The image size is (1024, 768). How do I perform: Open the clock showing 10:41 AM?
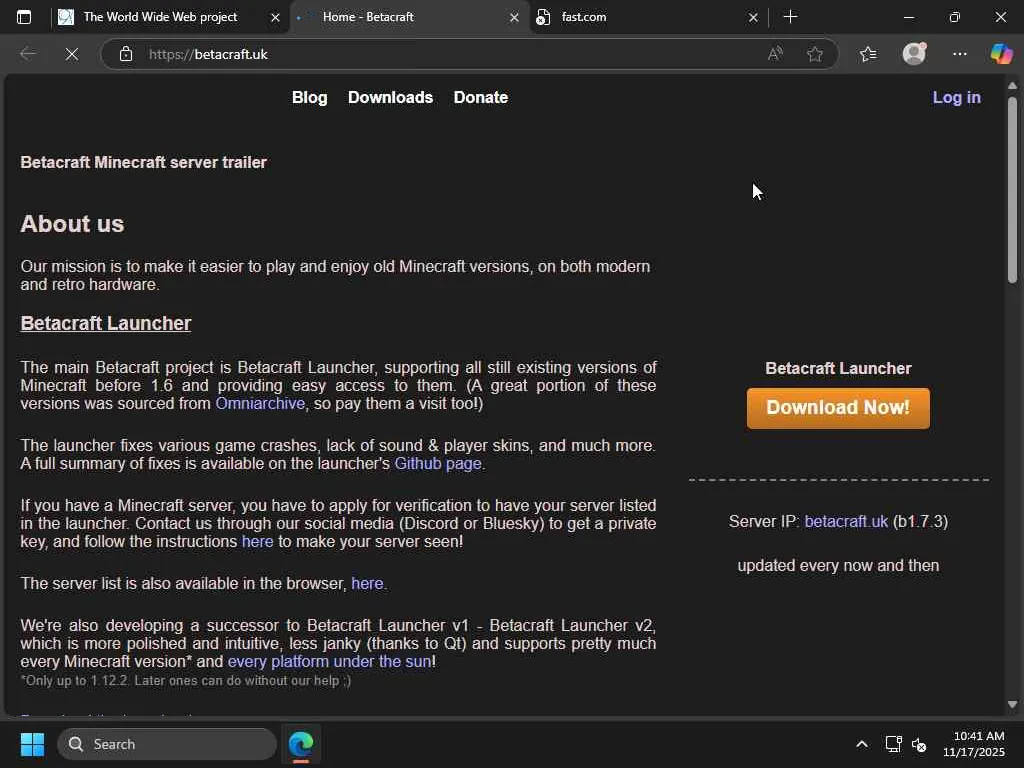(973, 744)
